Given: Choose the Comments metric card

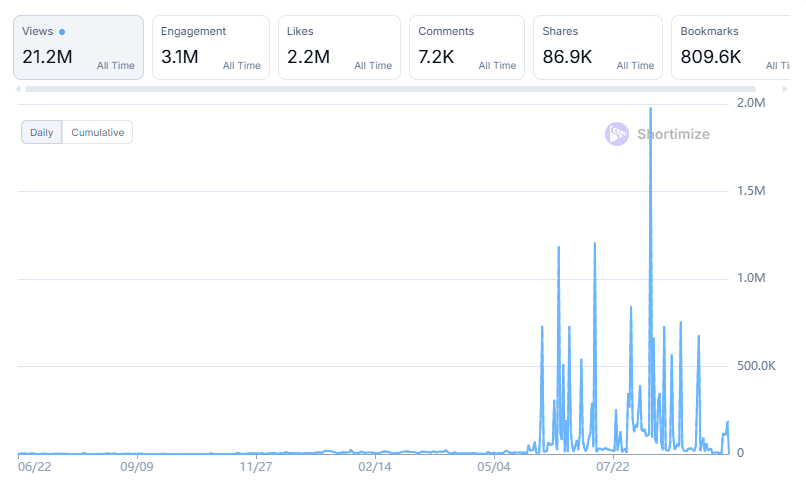Looking at the screenshot, I should (466, 47).
